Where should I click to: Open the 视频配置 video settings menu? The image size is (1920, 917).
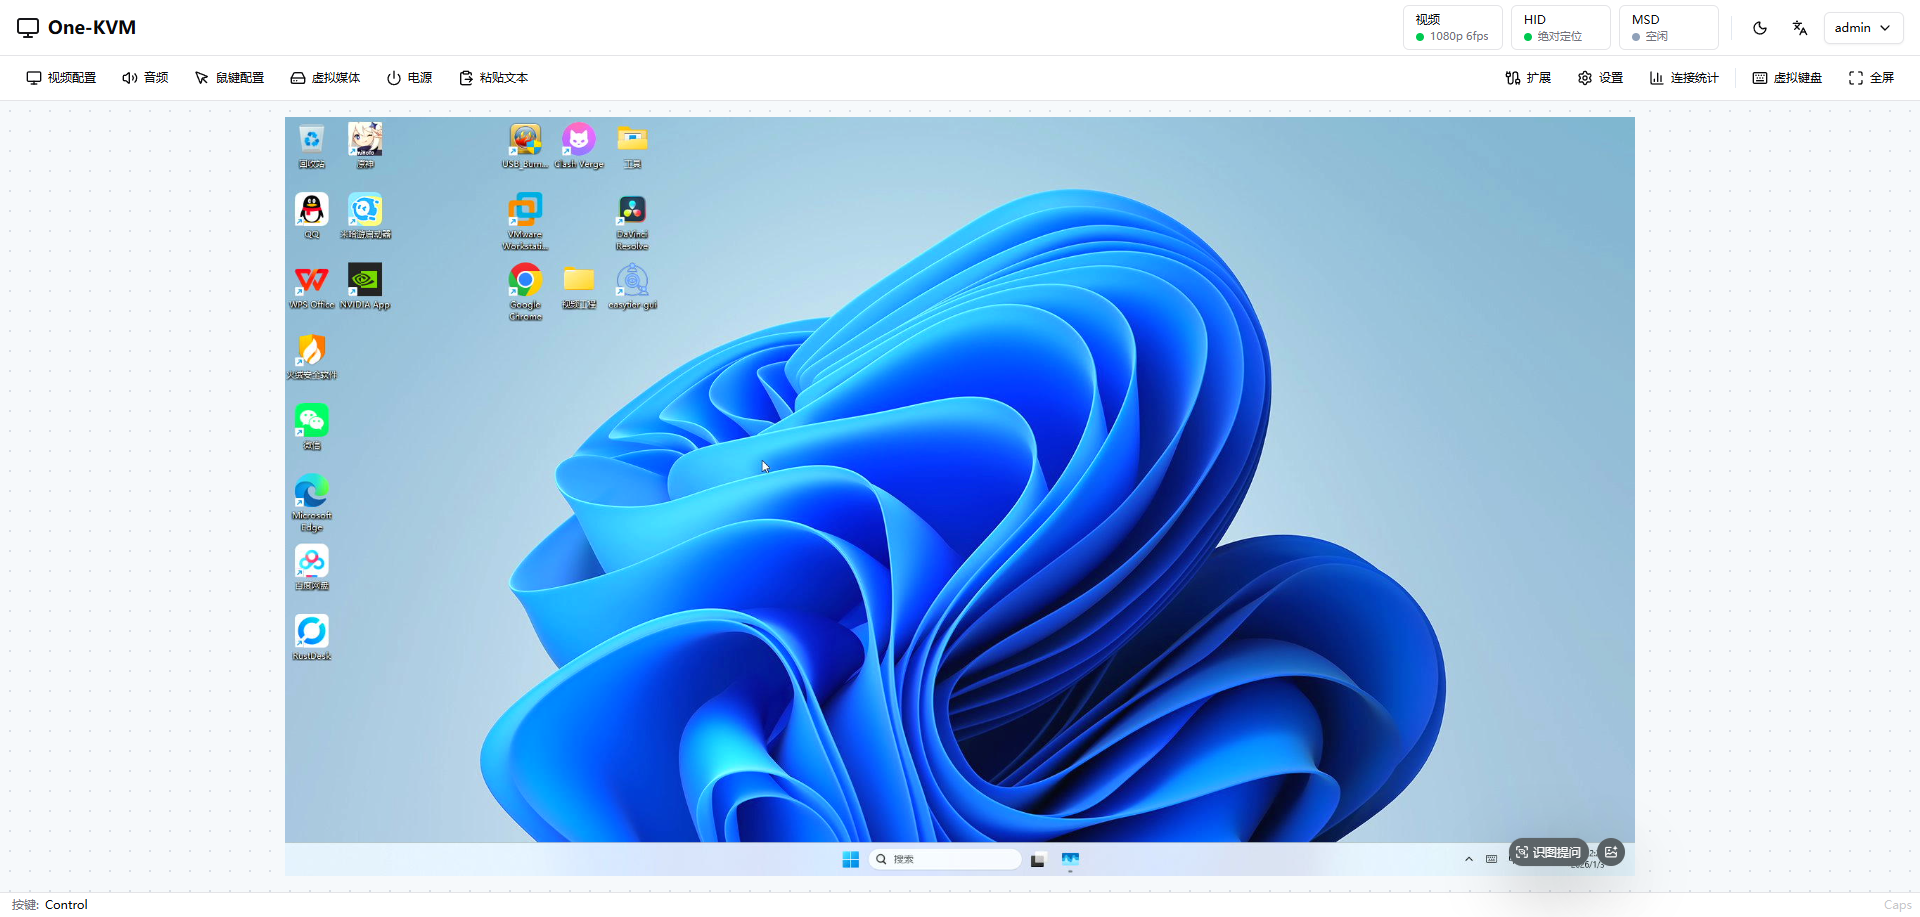click(x=62, y=78)
